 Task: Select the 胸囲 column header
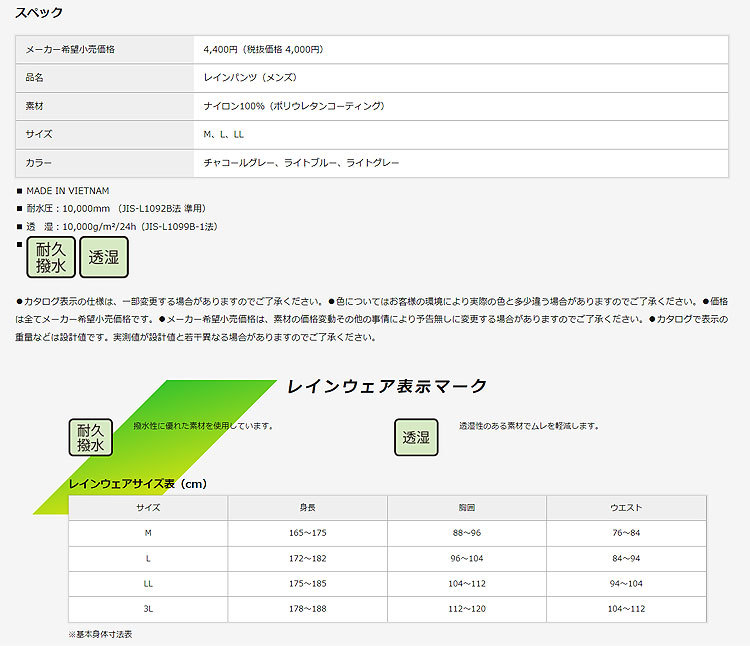[467, 508]
